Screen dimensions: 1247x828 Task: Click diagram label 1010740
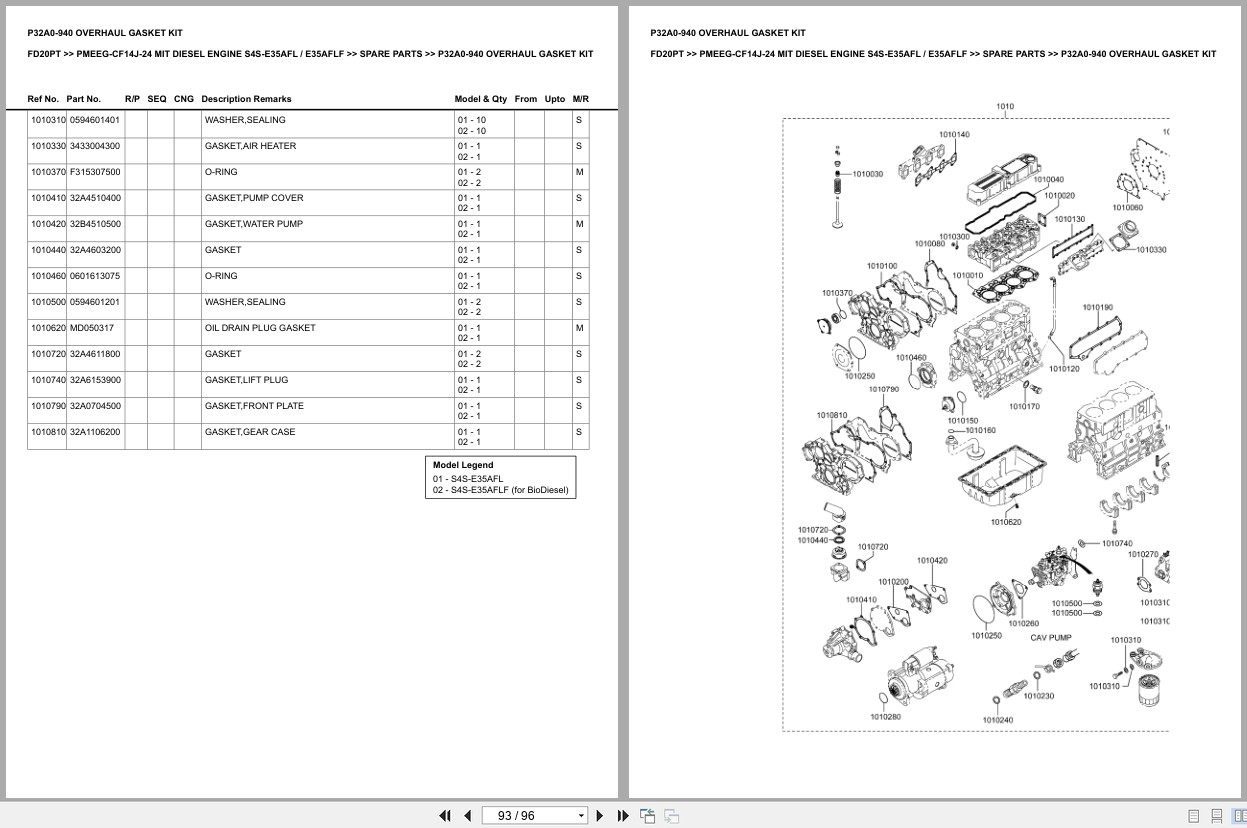click(x=1117, y=544)
